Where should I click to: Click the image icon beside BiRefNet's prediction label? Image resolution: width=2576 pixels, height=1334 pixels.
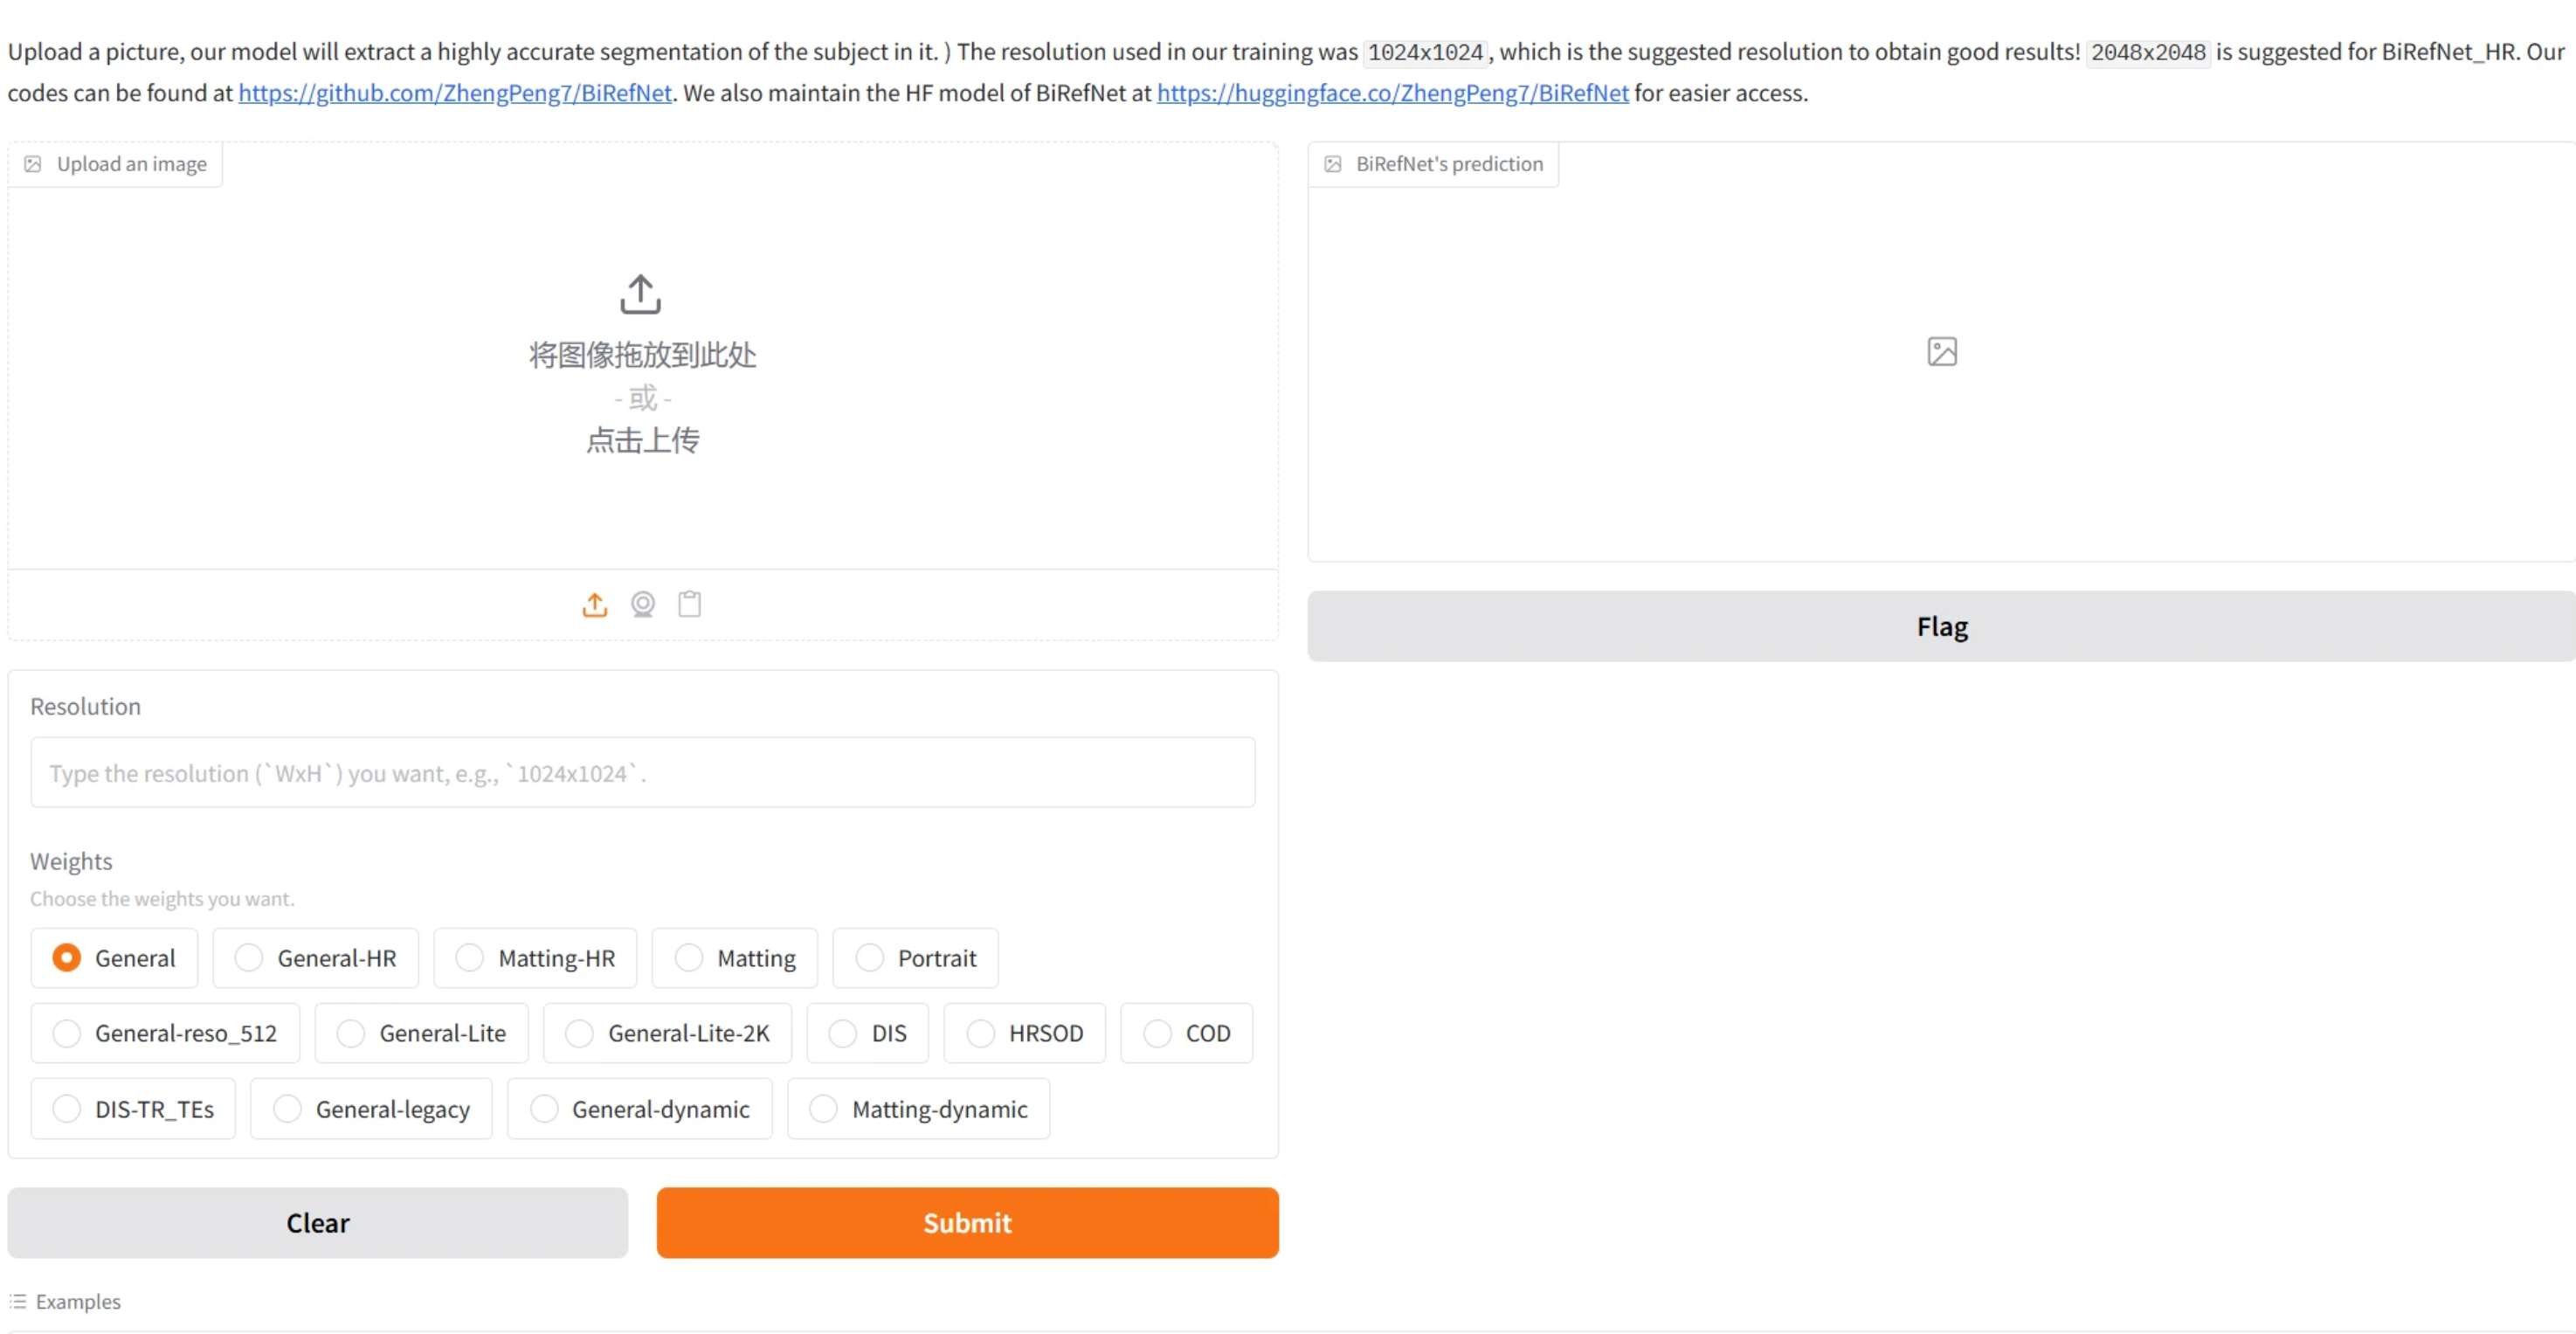coord(1333,164)
